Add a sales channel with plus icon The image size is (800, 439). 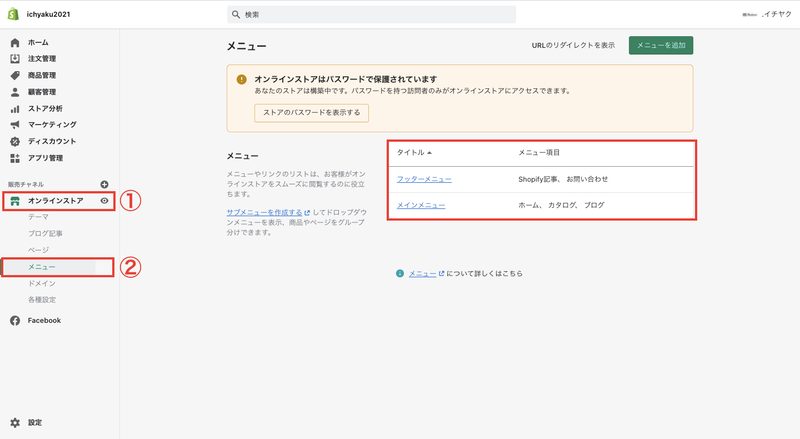[x=104, y=184]
